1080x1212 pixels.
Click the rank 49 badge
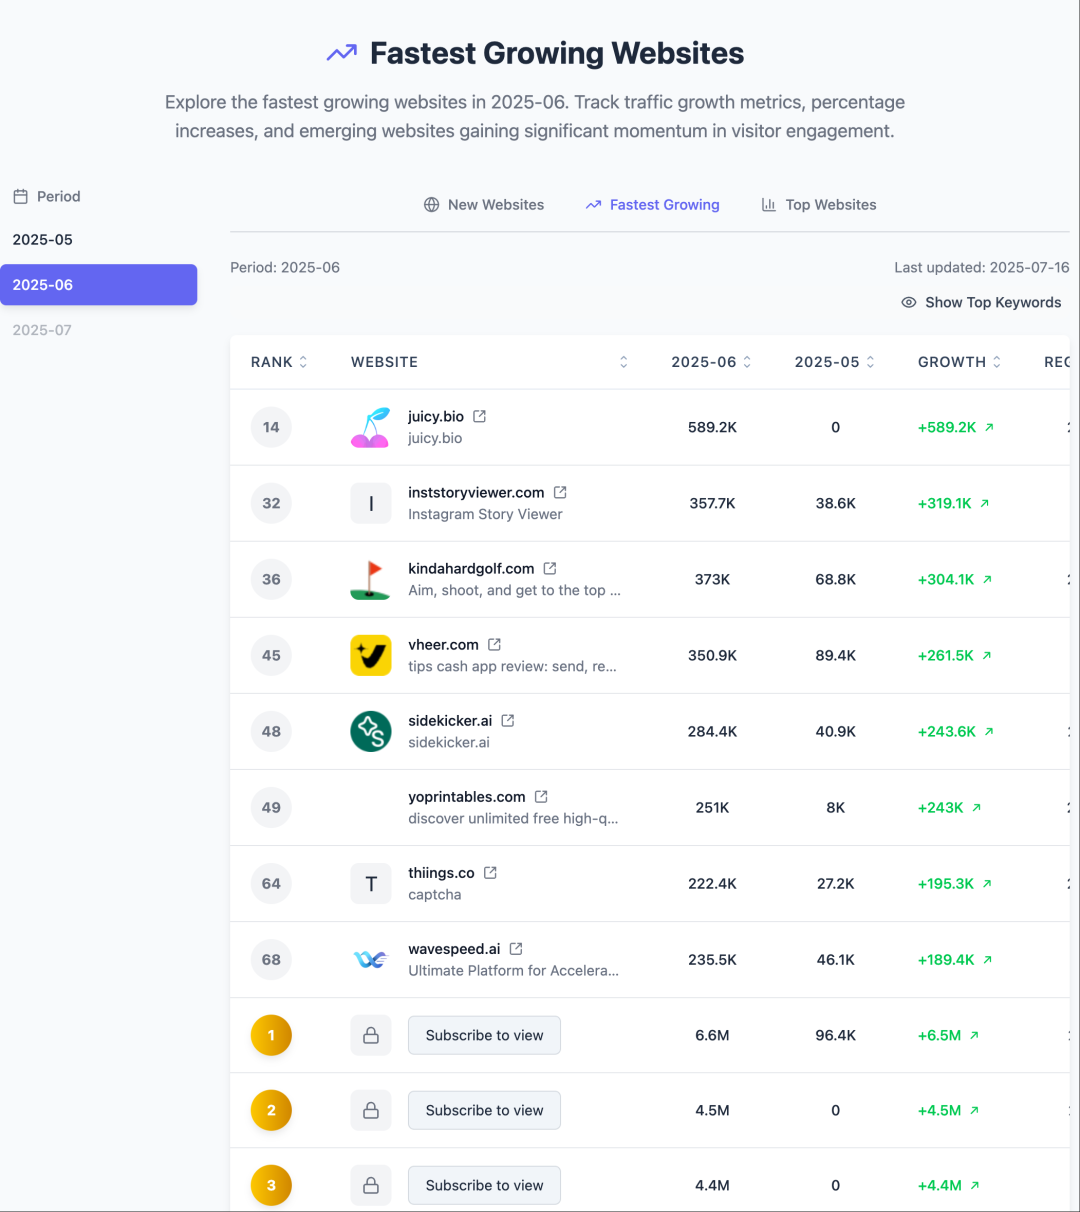271,807
